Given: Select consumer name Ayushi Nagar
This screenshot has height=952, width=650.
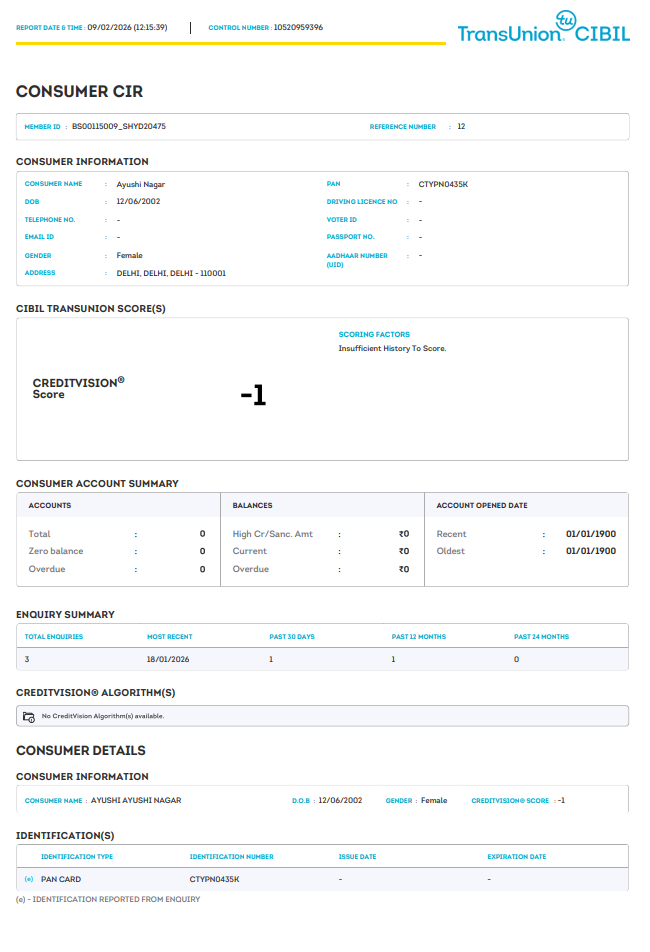Looking at the screenshot, I should tap(140, 185).
